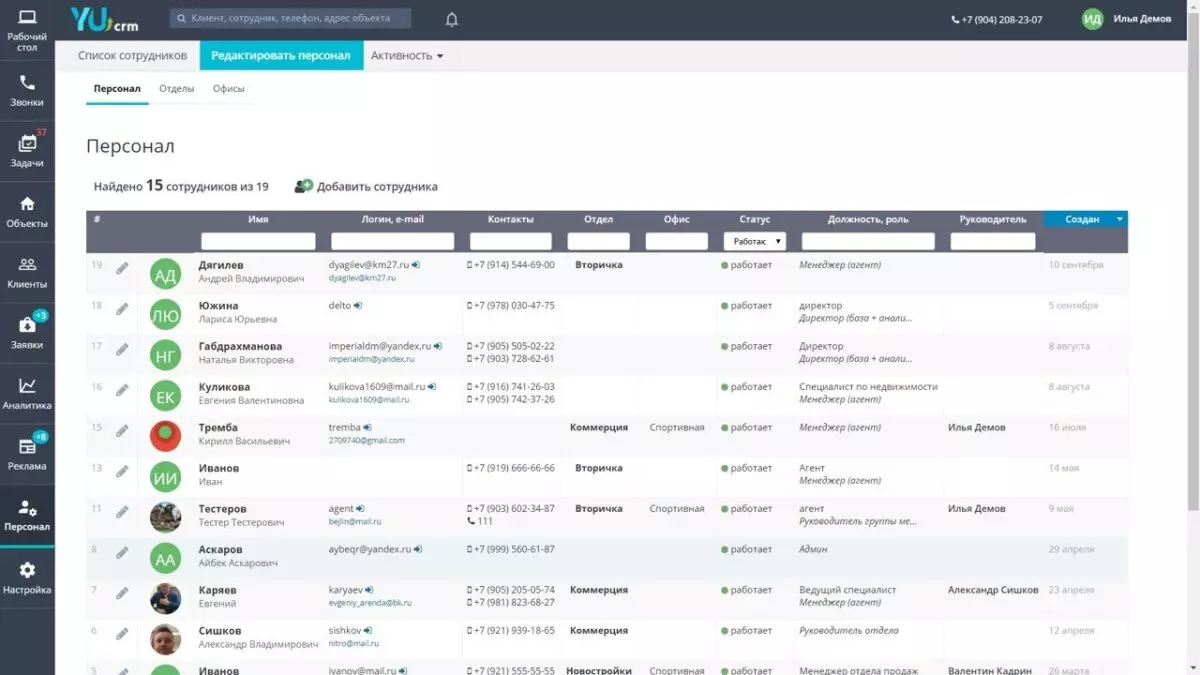Switch to the Отделы sub-tab
This screenshot has width=1200, height=675.
pos(177,89)
